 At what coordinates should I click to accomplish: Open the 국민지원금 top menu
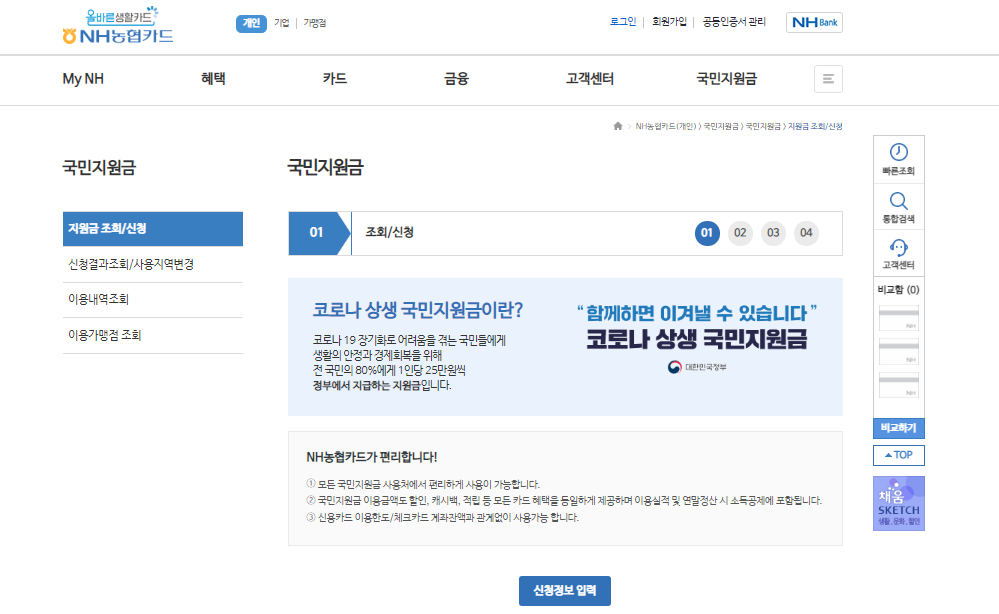tap(726, 79)
